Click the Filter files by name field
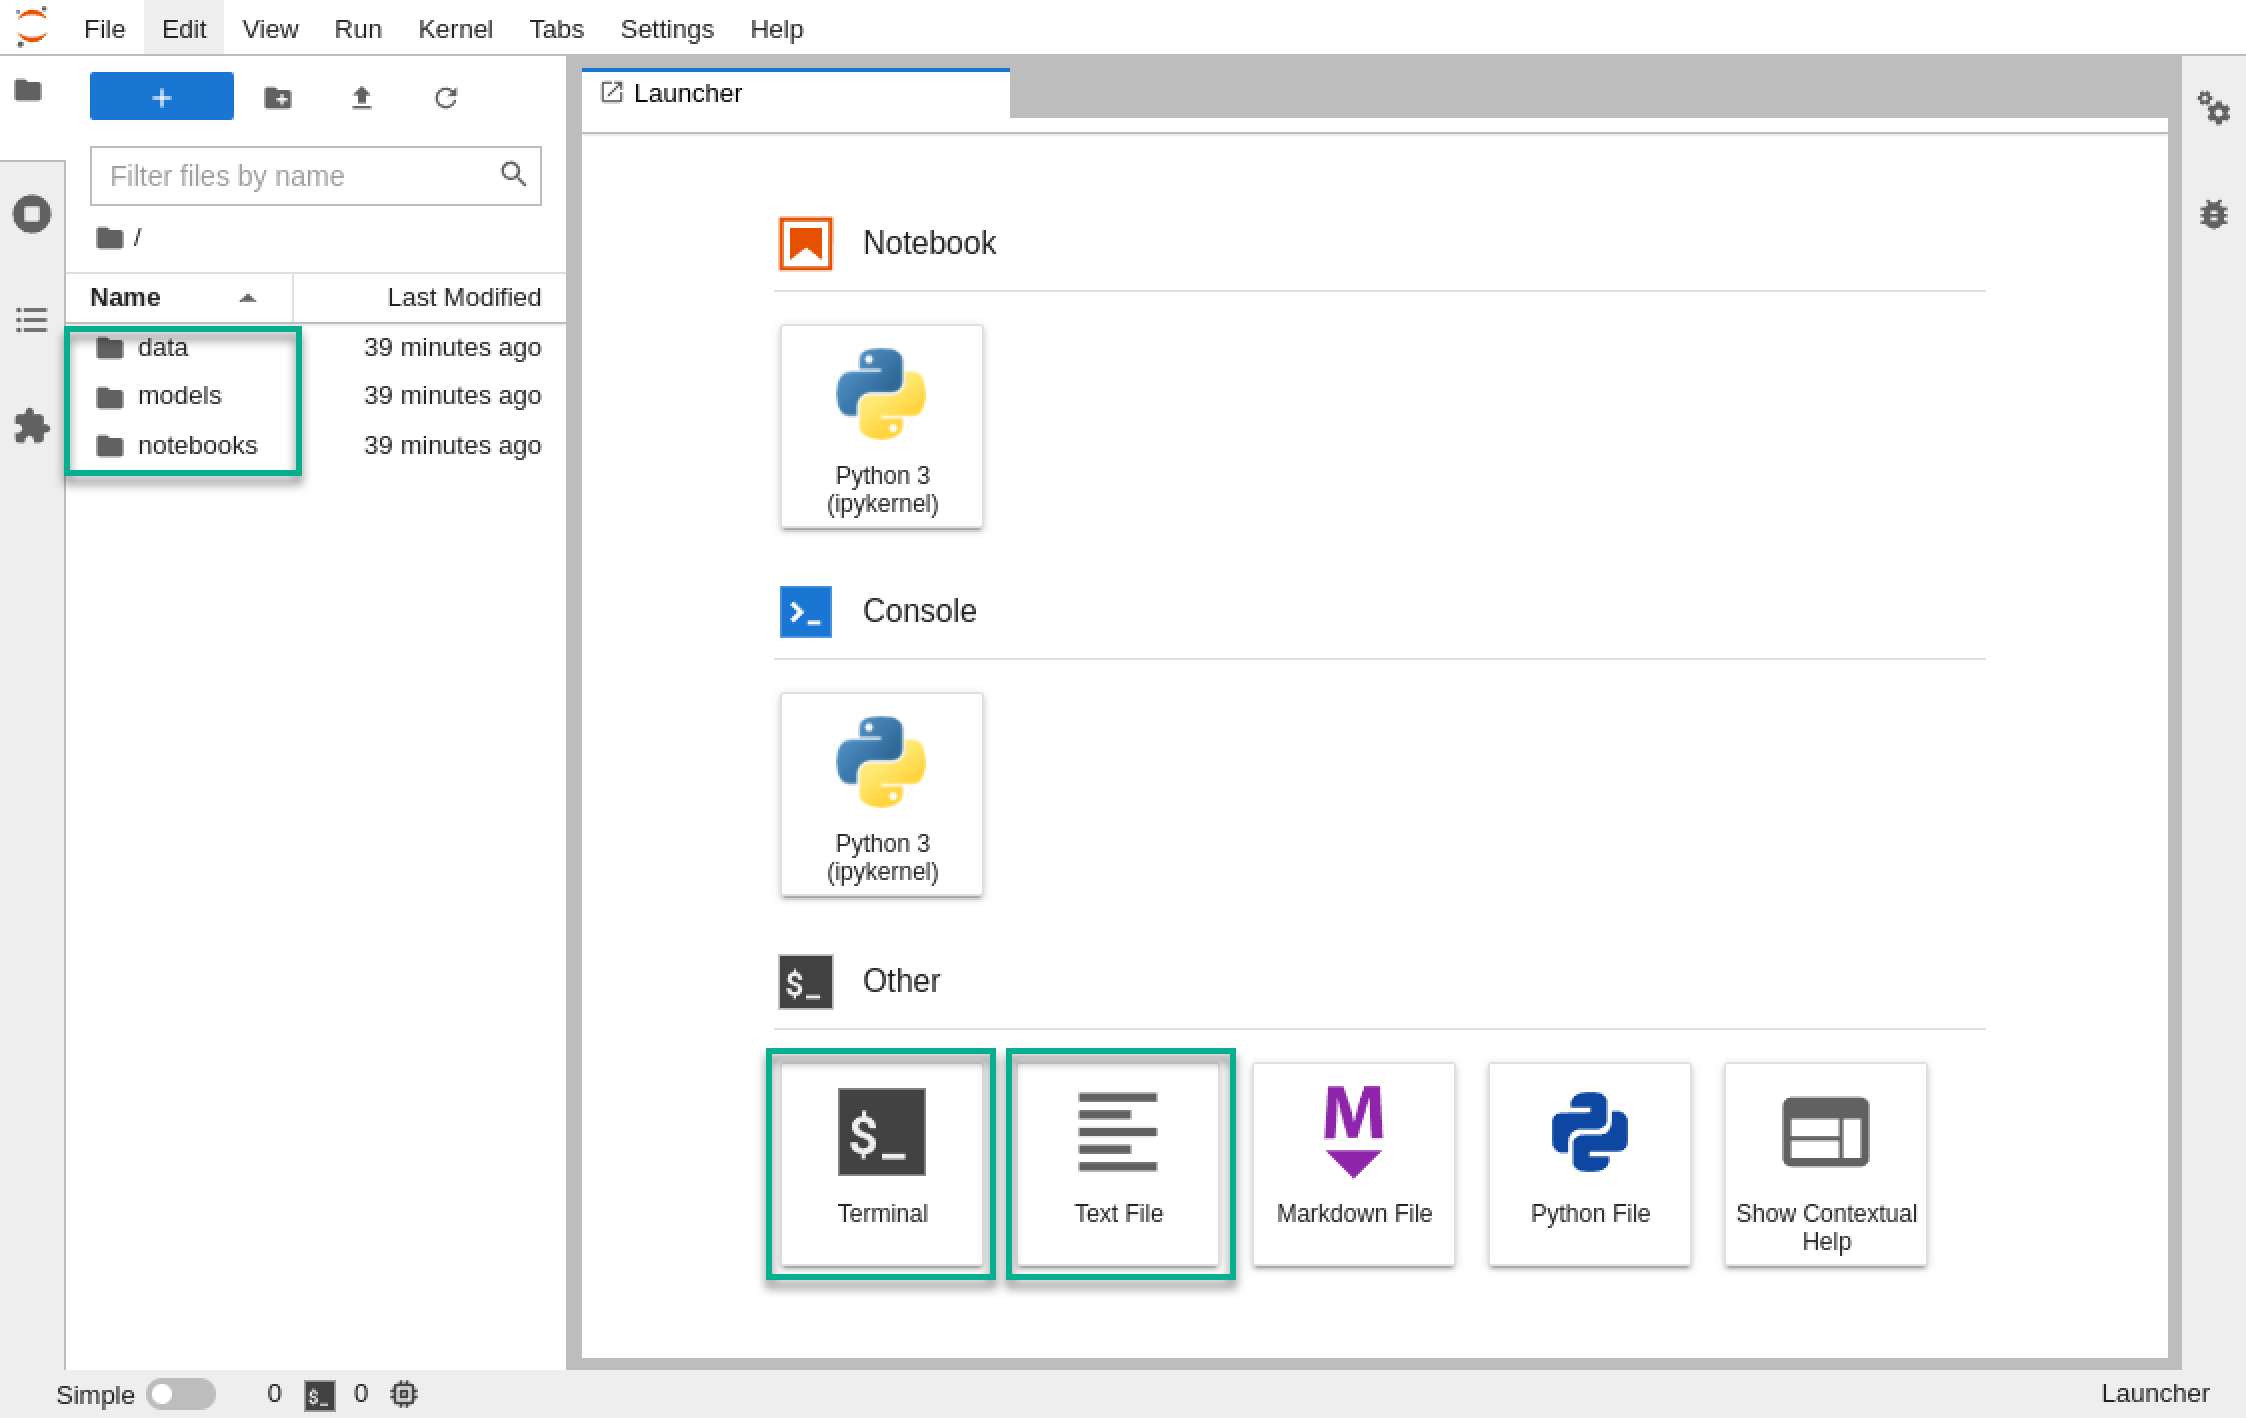The width and height of the screenshot is (2246, 1418). click(x=316, y=176)
